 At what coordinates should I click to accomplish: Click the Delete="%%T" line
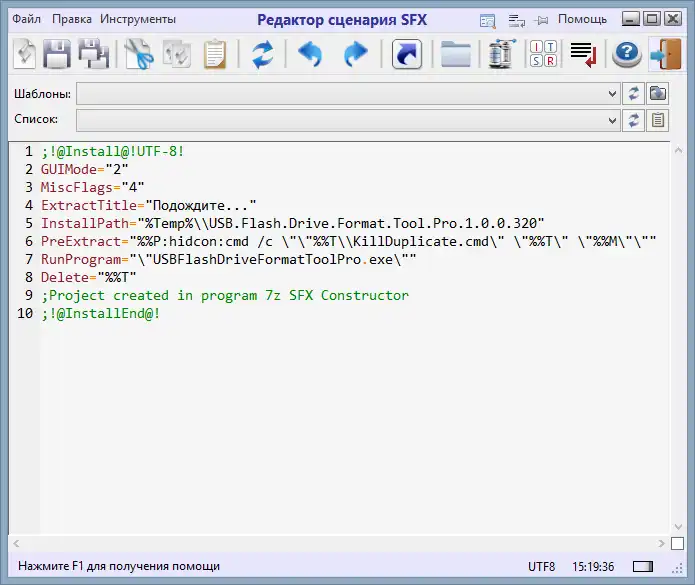pyautogui.click(x=88, y=277)
